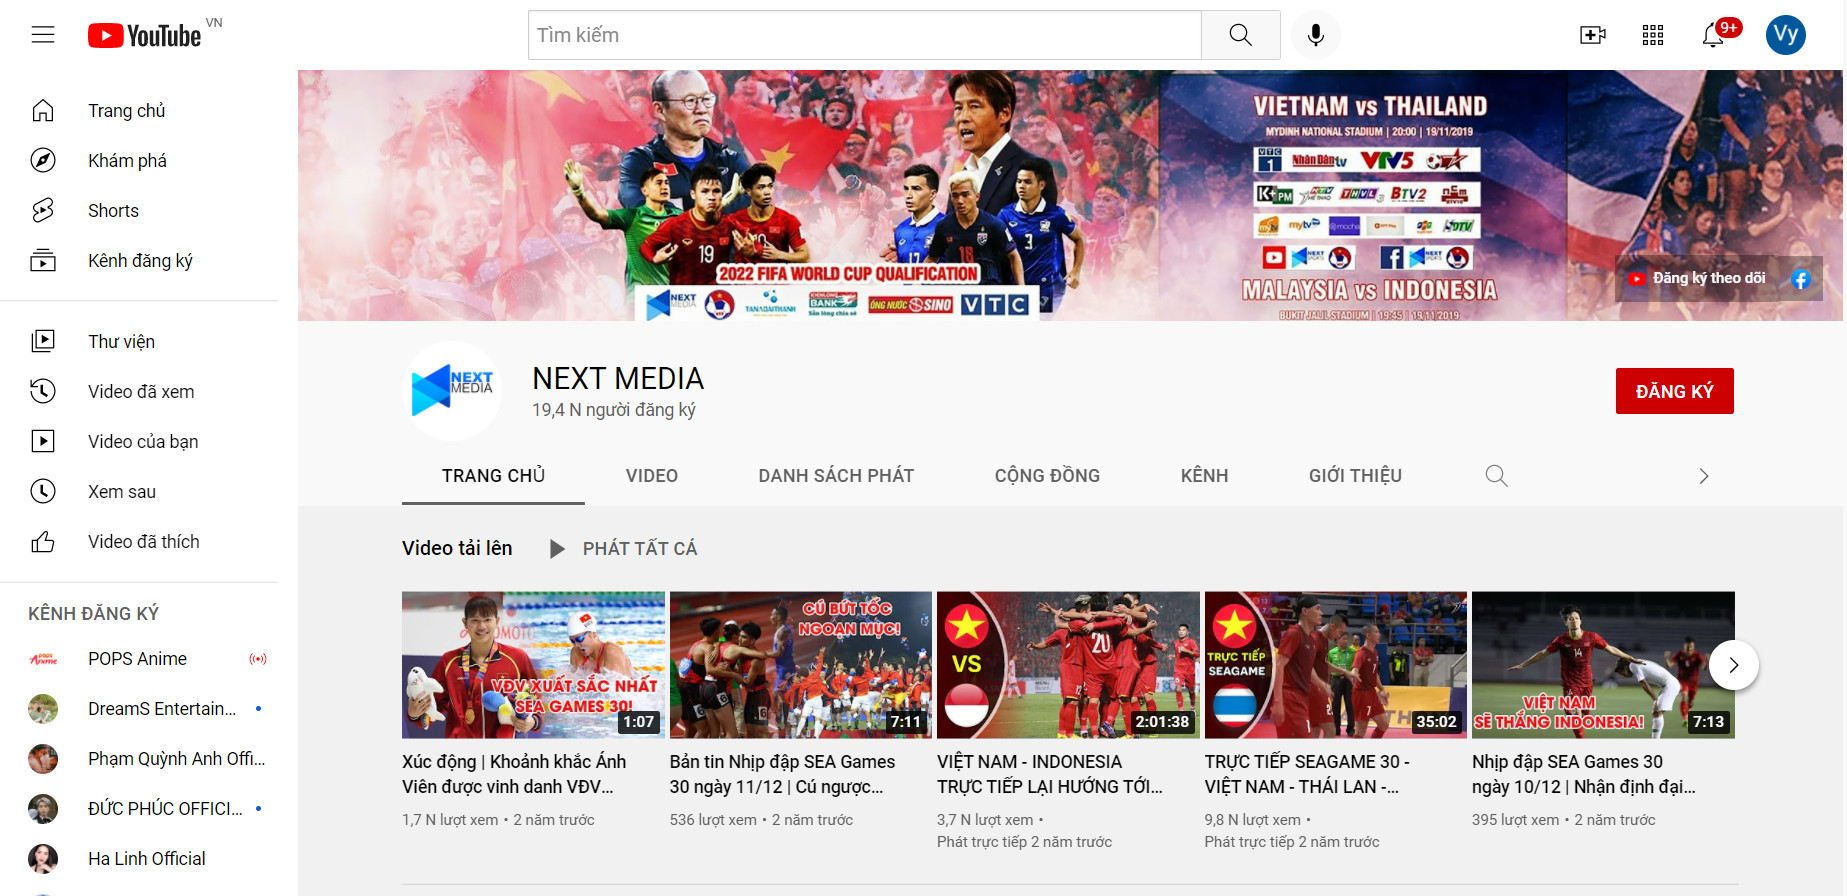1847x896 pixels.
Task: Open title Bản tin Nhịp đập SEA Games 11/12
Action: (782, 774)
